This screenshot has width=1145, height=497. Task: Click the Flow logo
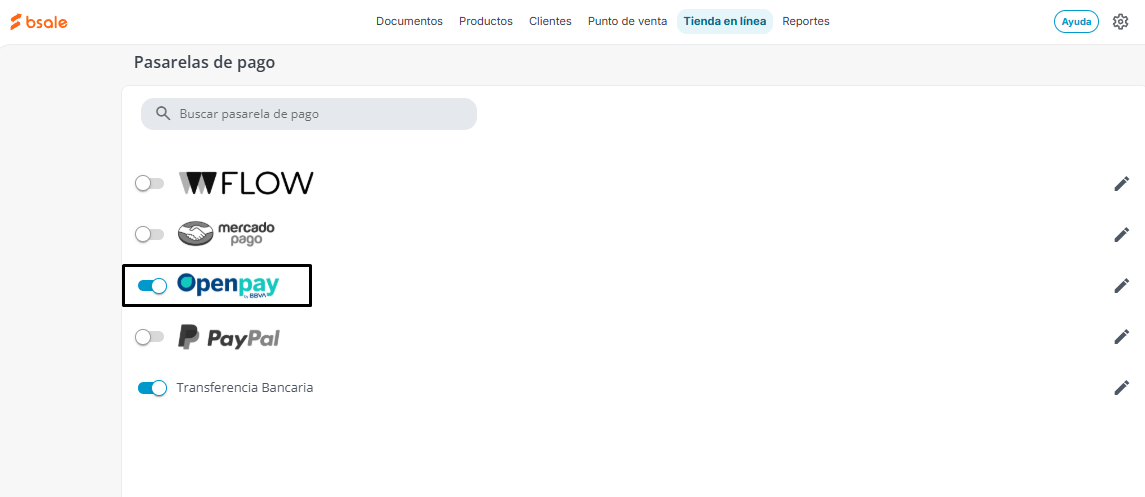point(246,184)
